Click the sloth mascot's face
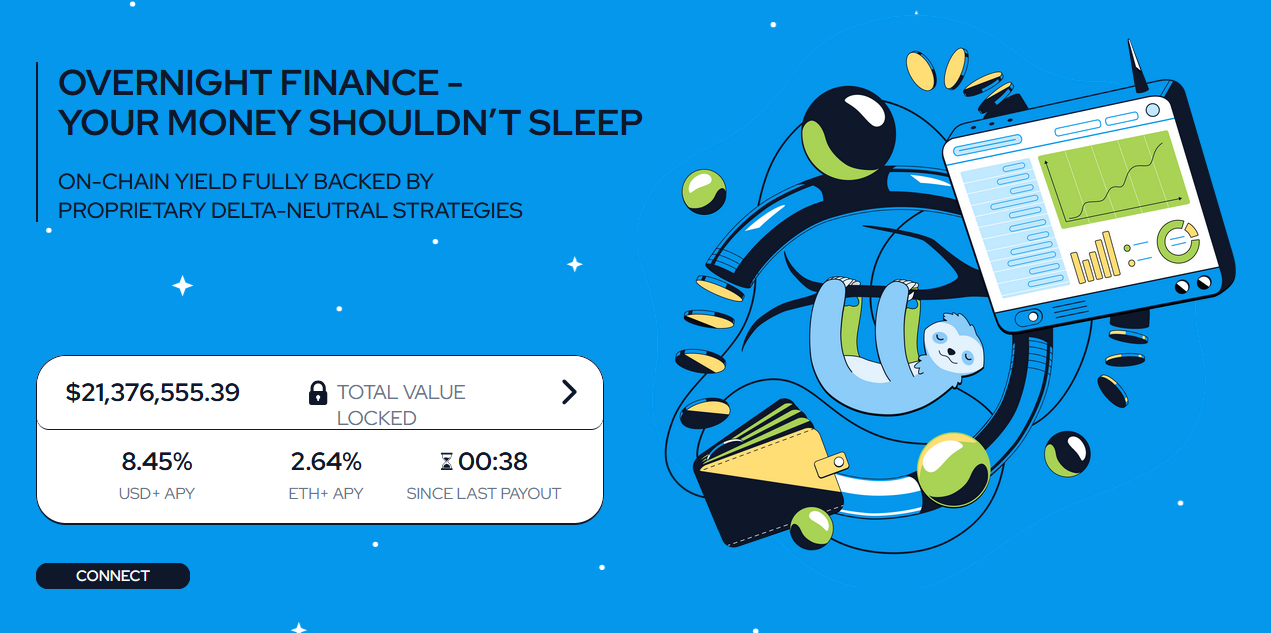 click(953, 348)
